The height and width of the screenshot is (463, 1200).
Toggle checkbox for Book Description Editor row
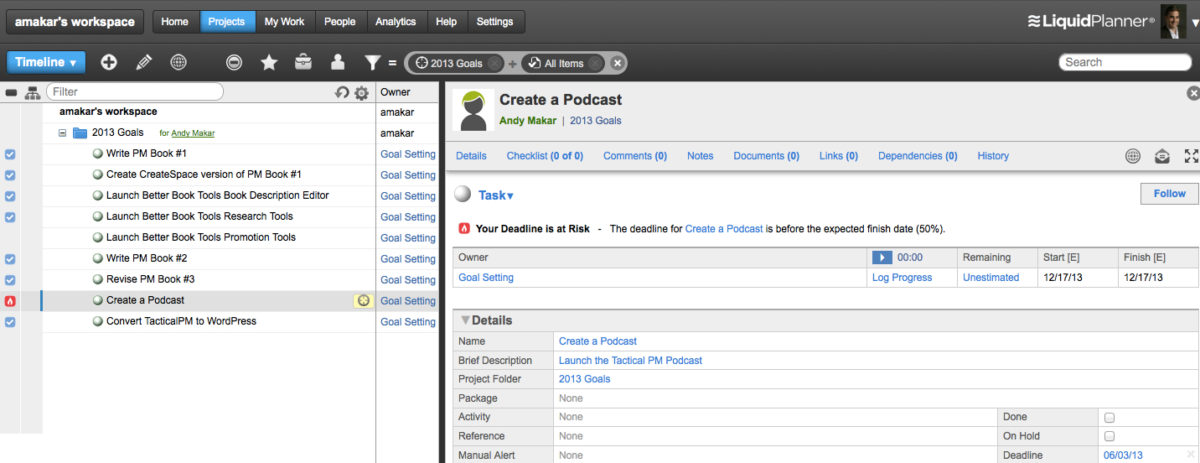click(10, 196)
